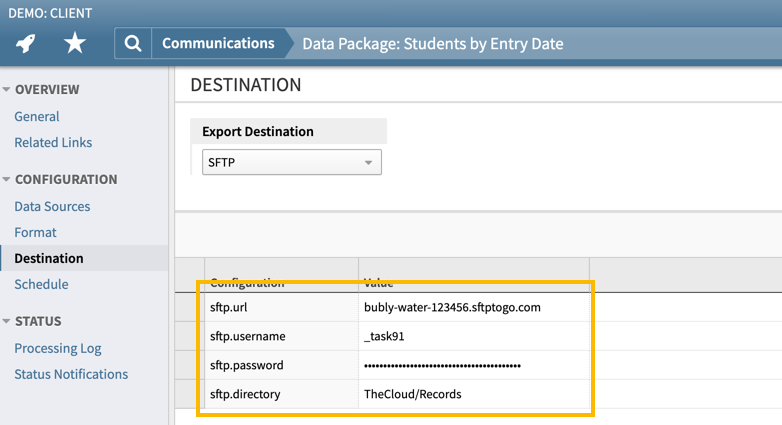The image size is (782, 425).
Task: Open Status Notifications page
Action: coord(71,374)
